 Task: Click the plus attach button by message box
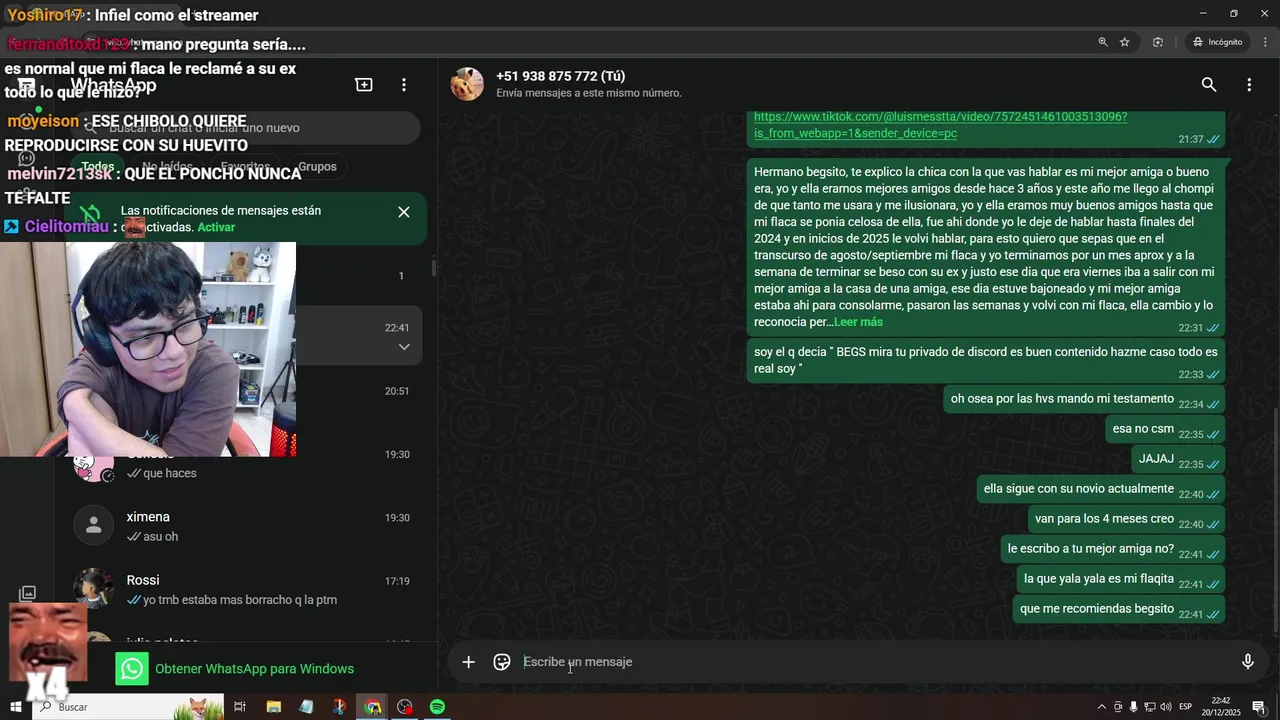[468, 662]
